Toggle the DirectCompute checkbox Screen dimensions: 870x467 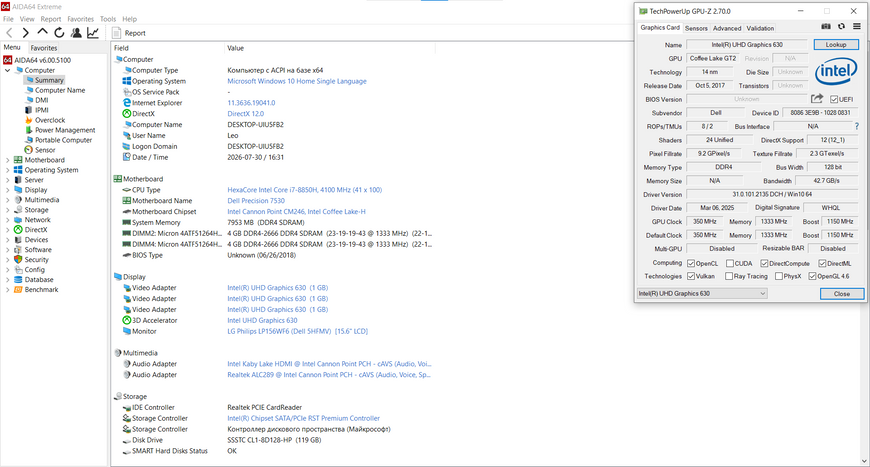click(764, 263)
